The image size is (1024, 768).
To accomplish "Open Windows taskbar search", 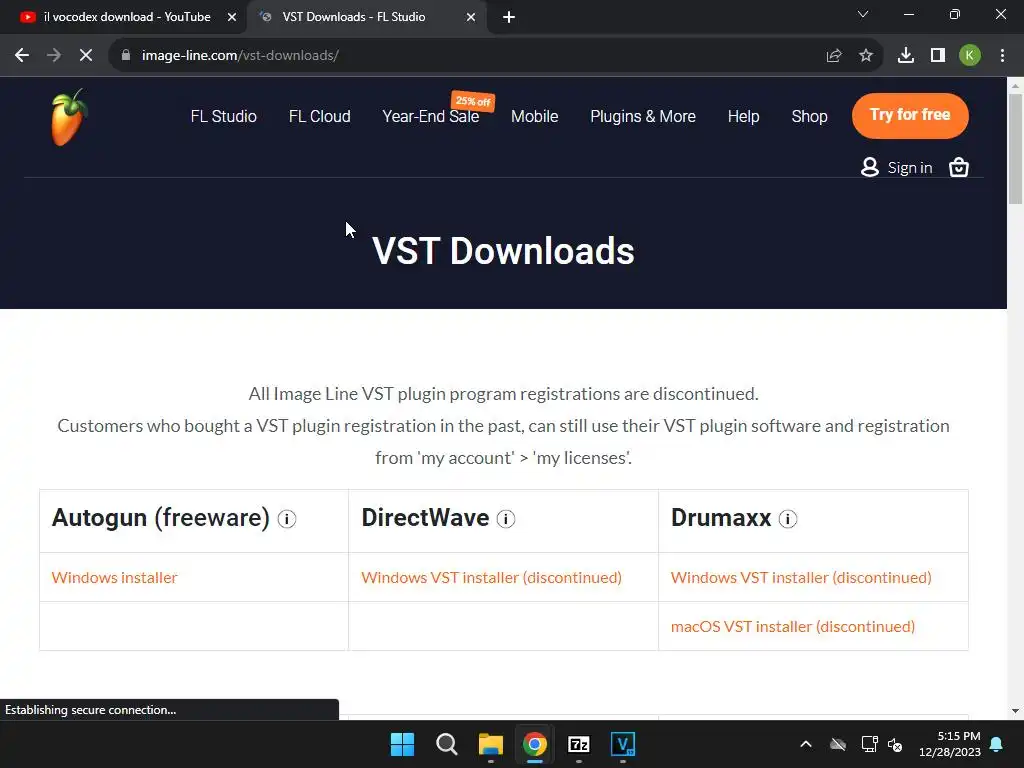I will tap(447, 744).
